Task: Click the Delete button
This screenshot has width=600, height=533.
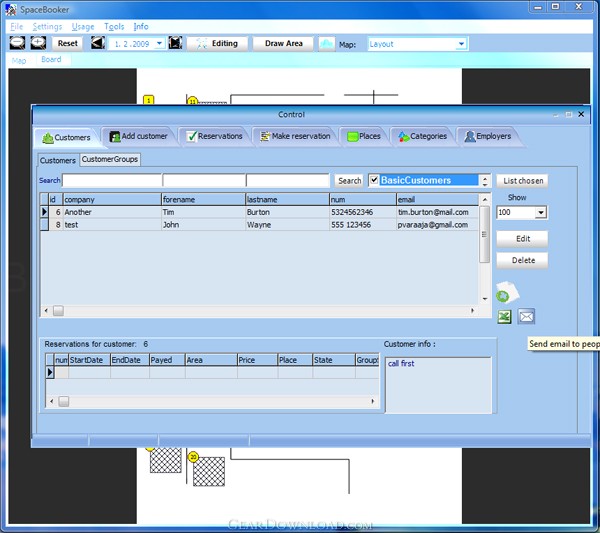Action: pos(523,260)
